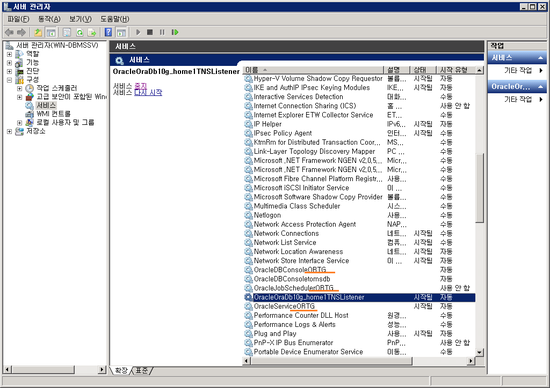Sort by the 이름 column header
The width and height of the screenshot is (550, 388).
313,70
